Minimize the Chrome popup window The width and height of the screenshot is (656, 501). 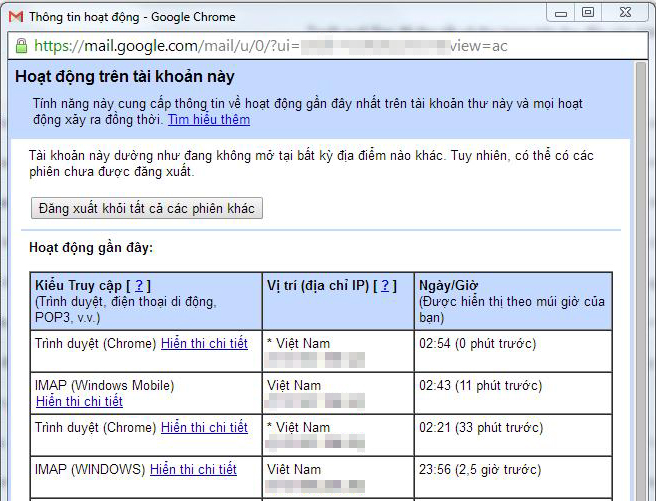(x=561, y=13)
